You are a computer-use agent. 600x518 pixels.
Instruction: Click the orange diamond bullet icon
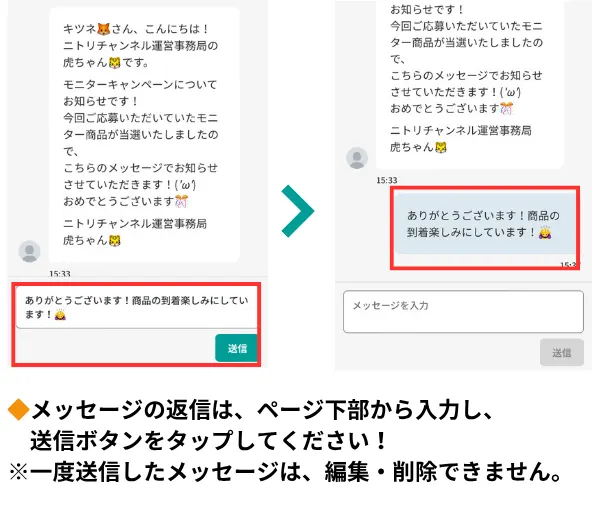click(x=19, y=410)
